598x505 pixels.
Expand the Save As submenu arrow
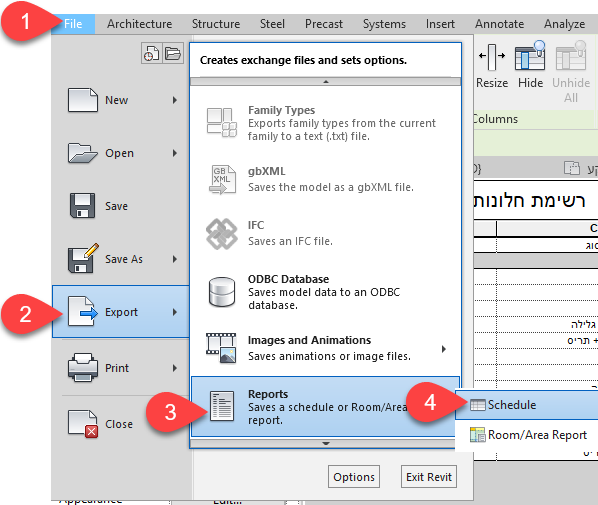click(x=175, y=259)
